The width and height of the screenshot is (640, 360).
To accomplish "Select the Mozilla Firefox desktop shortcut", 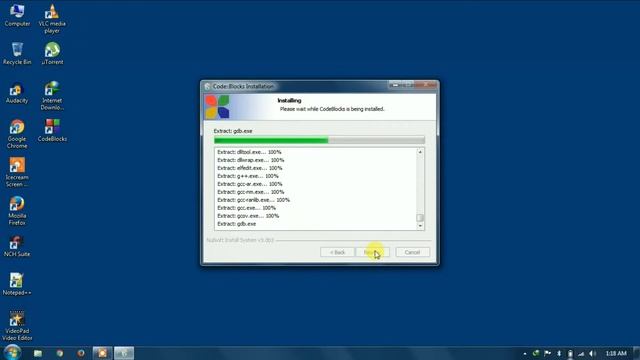I will (17, 211).
